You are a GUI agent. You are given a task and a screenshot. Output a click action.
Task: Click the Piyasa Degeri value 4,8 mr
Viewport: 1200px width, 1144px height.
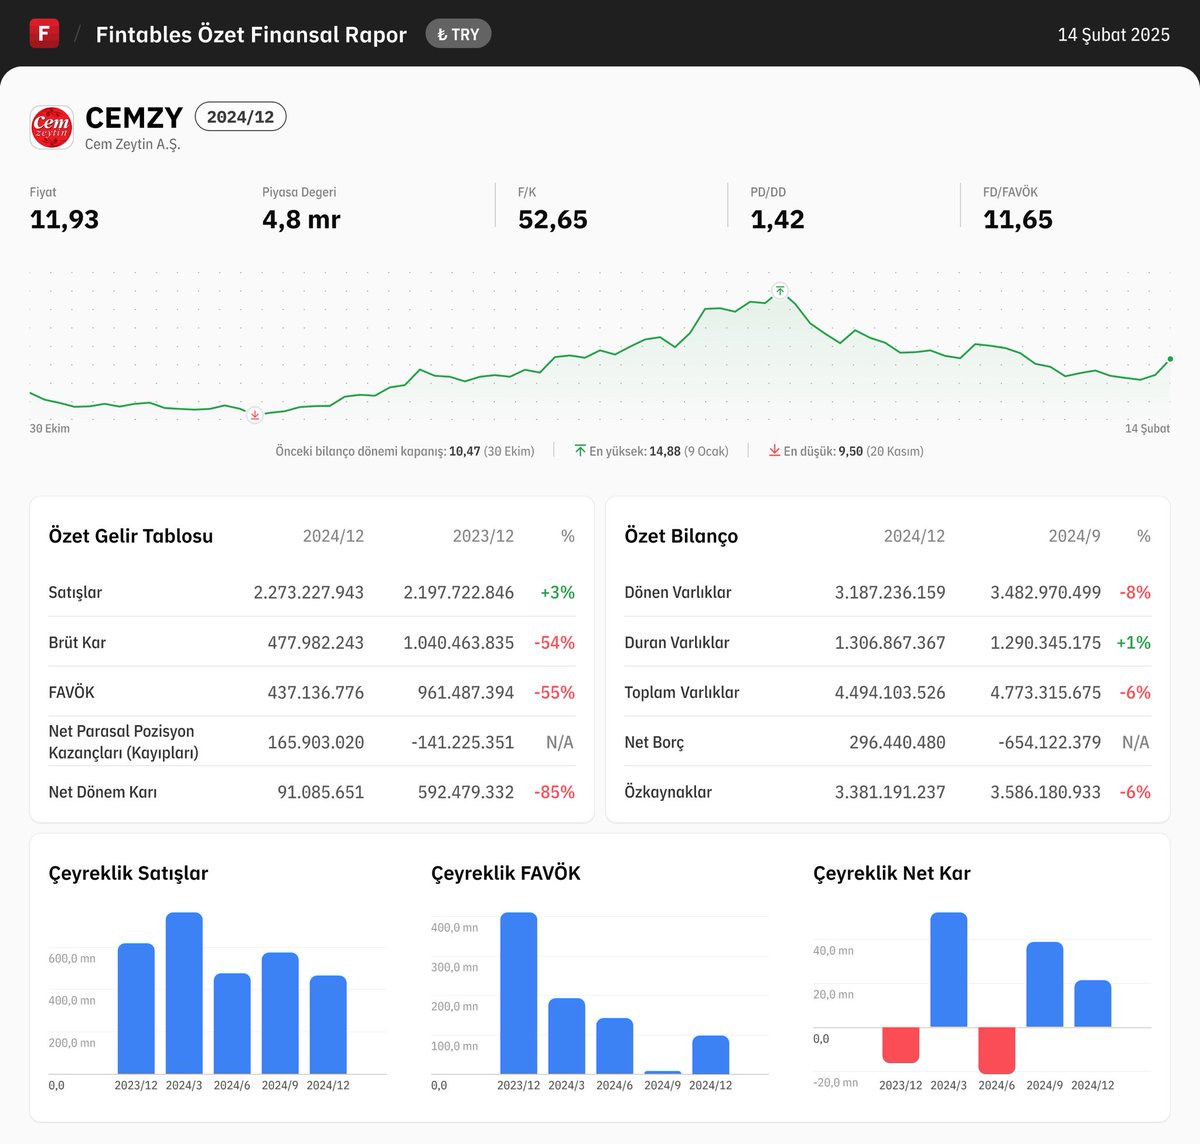pyautogui.click(x=301, y=220)
